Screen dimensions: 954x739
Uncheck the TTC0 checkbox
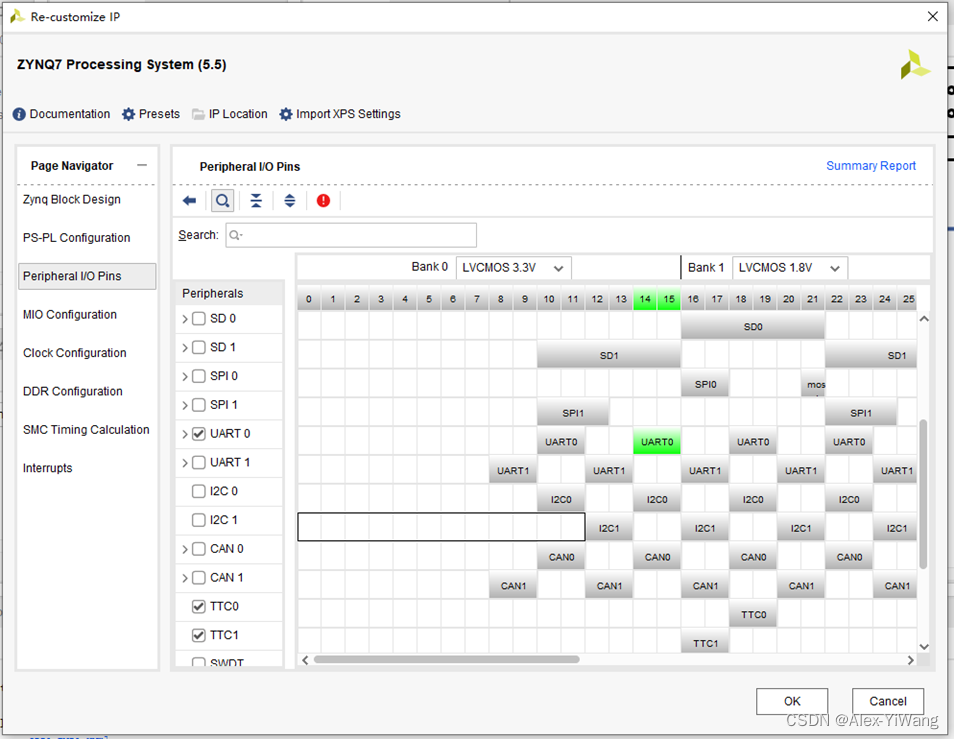[198, 606]
